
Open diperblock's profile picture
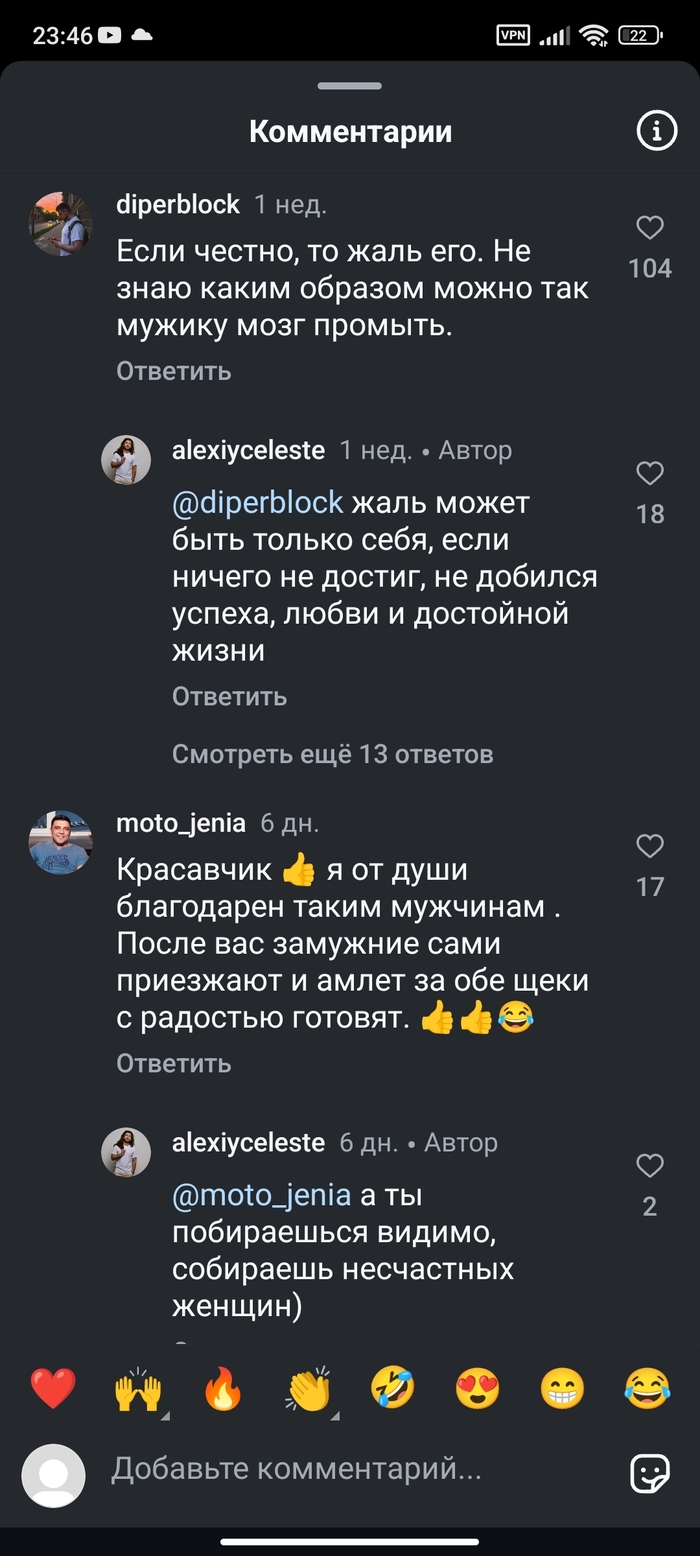tap(60, 224)
